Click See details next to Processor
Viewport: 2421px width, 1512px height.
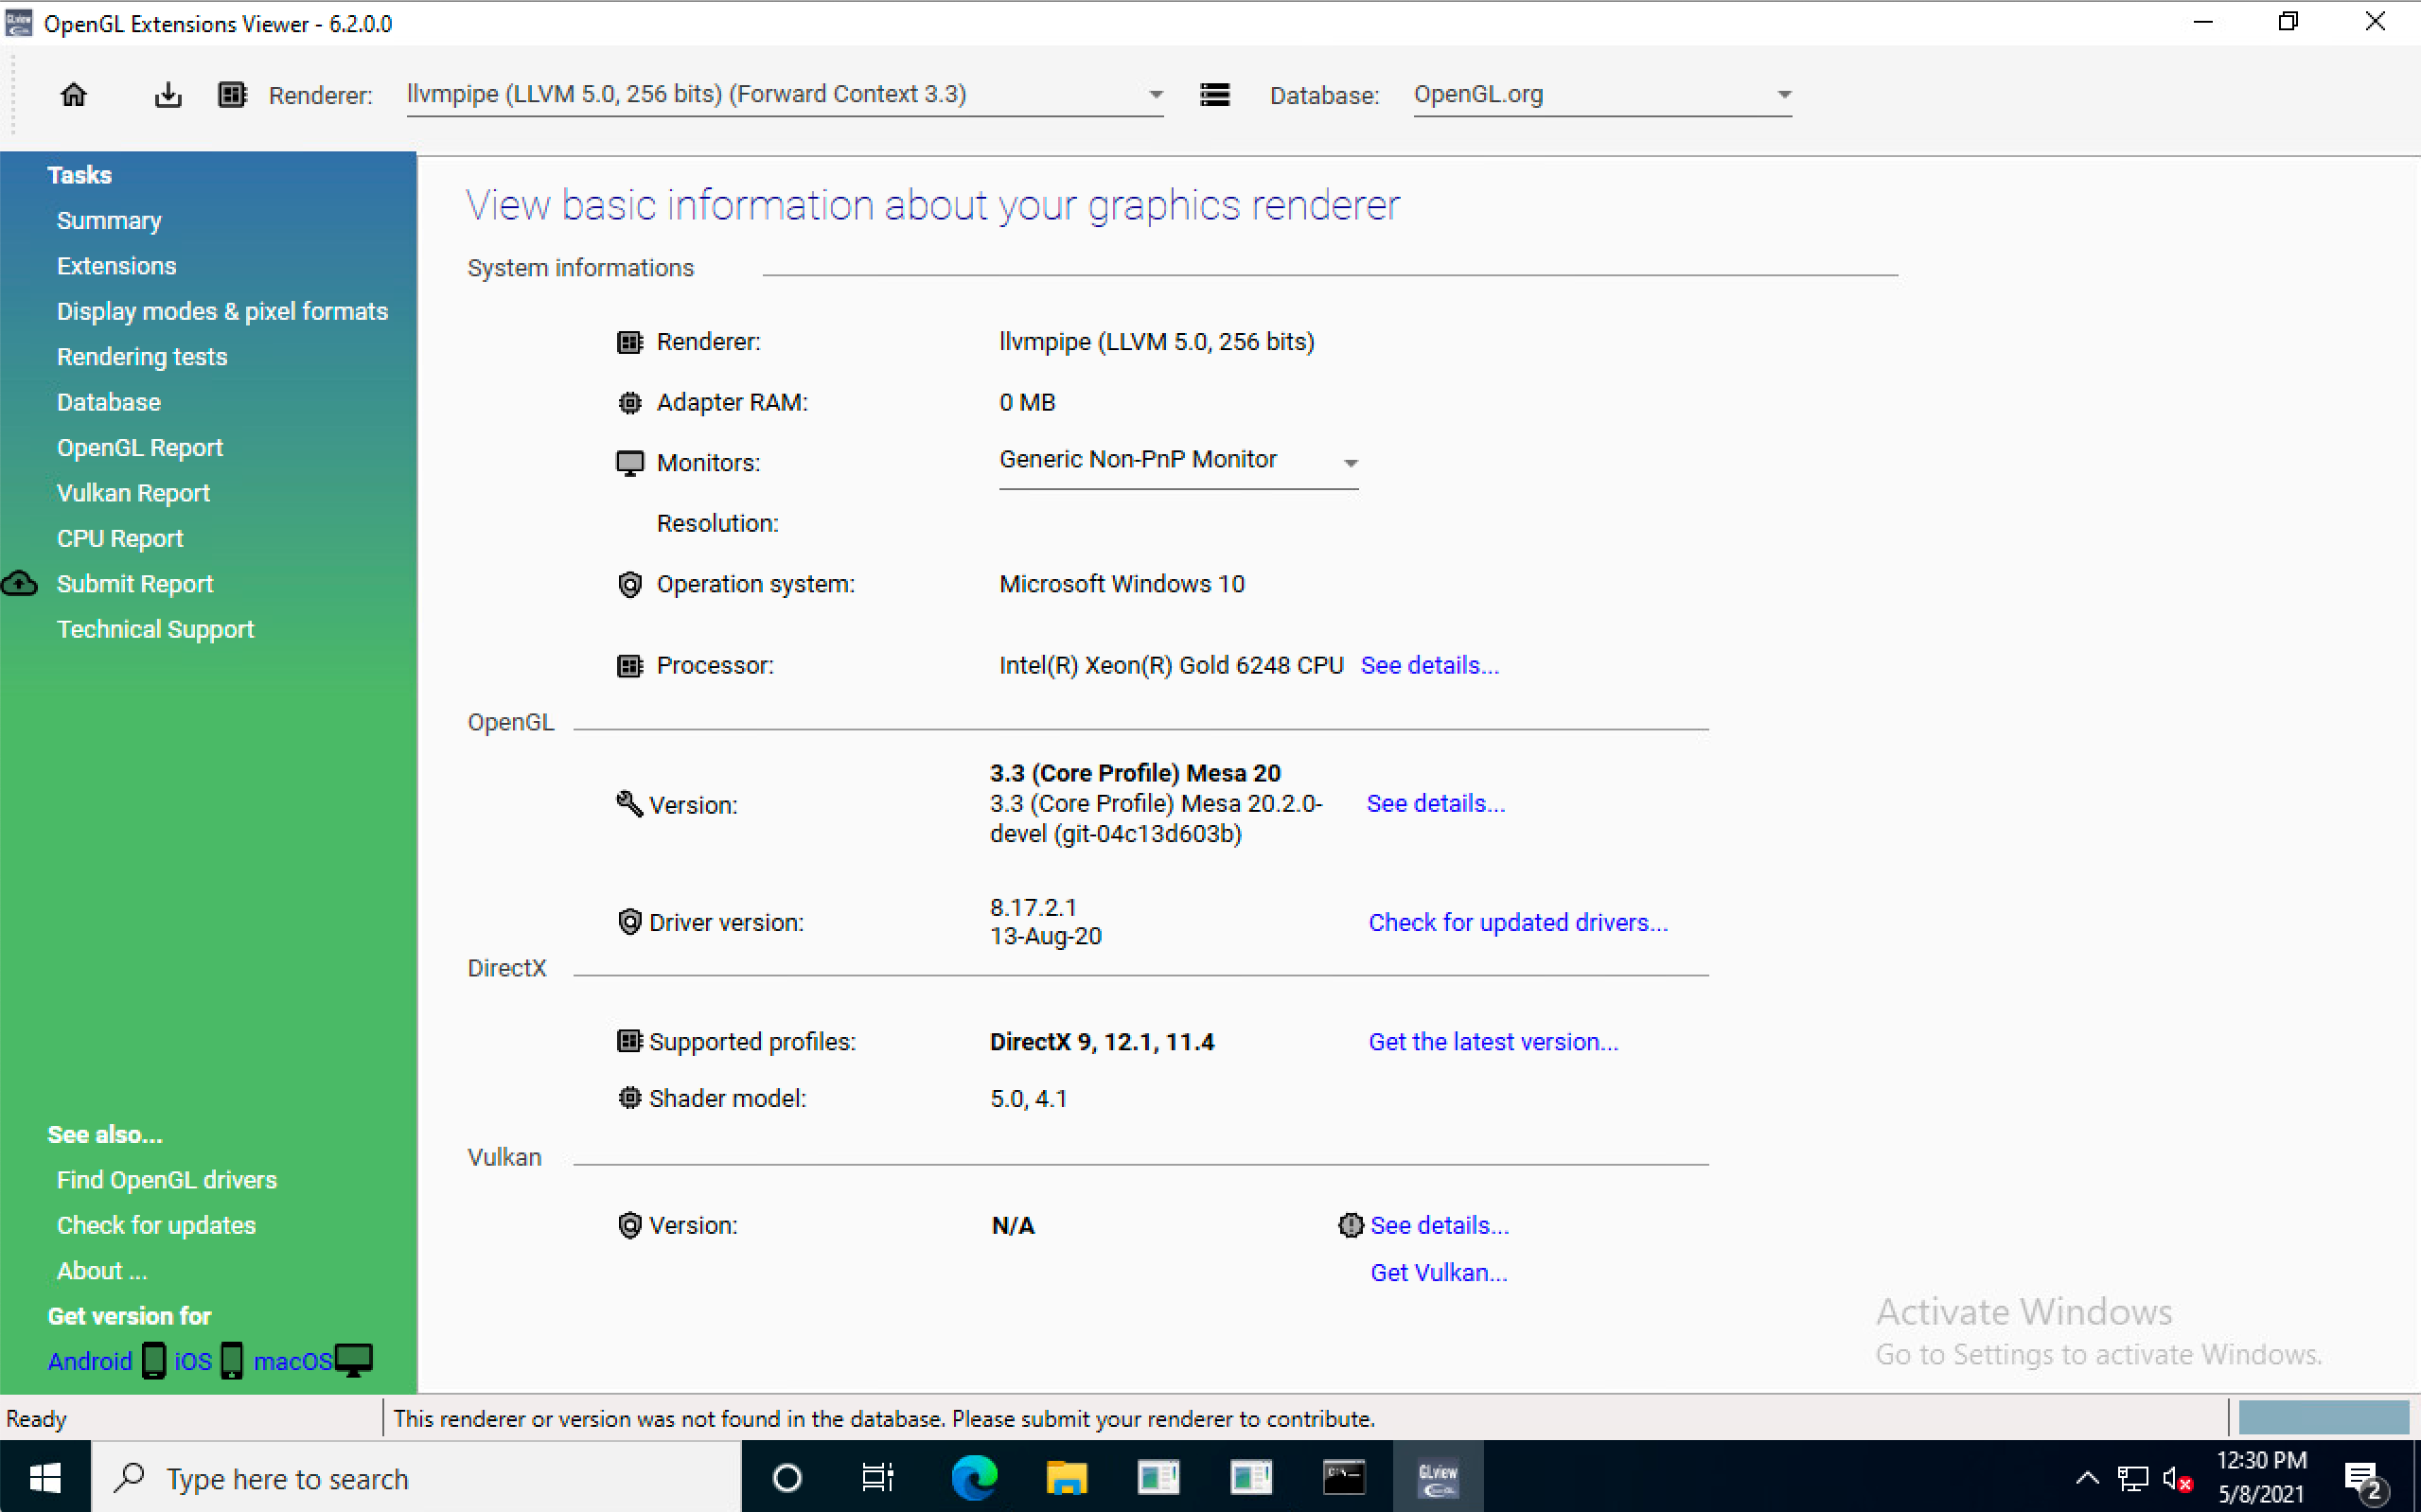1429,665
